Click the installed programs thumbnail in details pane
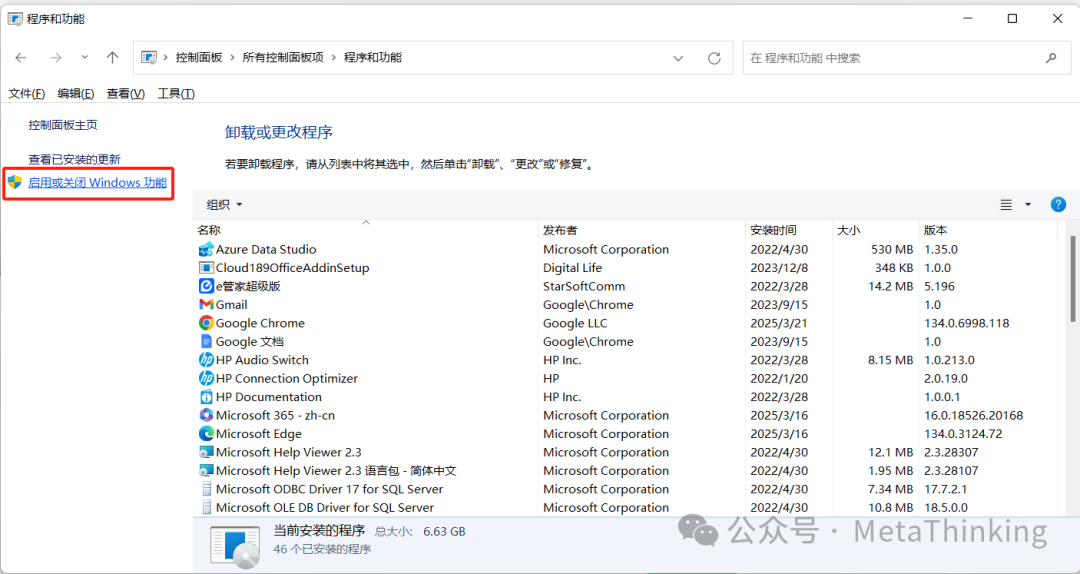The image size is (1080, 574). (235, 546)
